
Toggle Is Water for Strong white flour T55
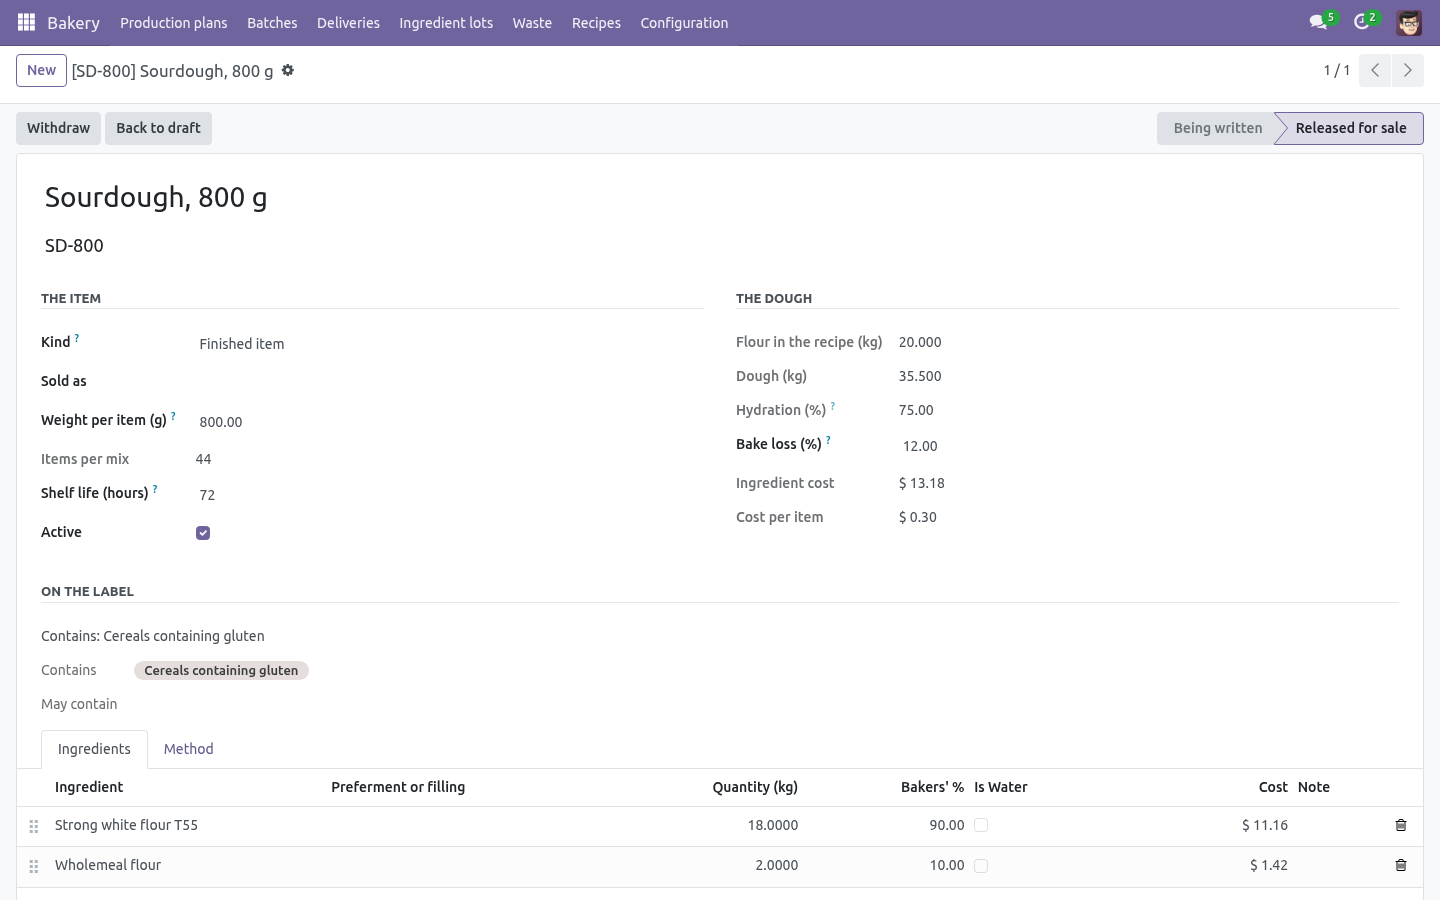click(x=981, y=825)
